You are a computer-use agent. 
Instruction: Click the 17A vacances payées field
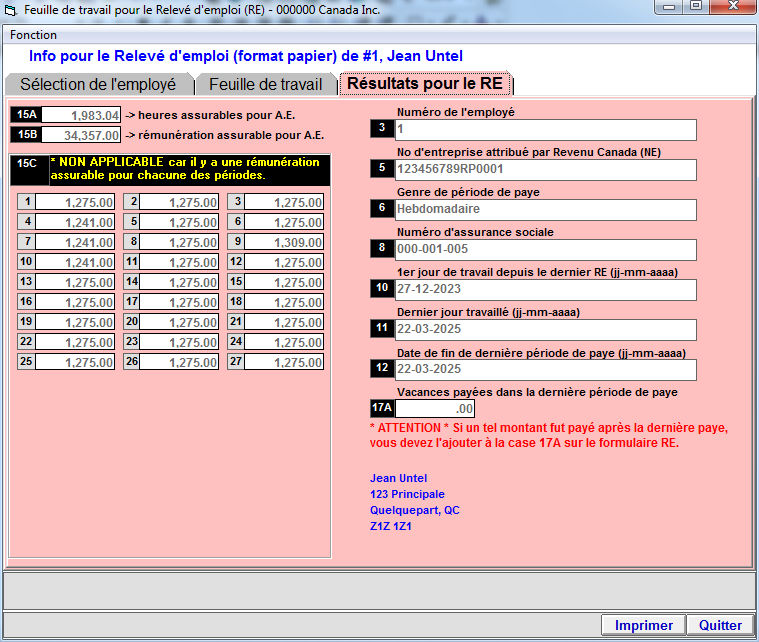[x=435, y=408]
